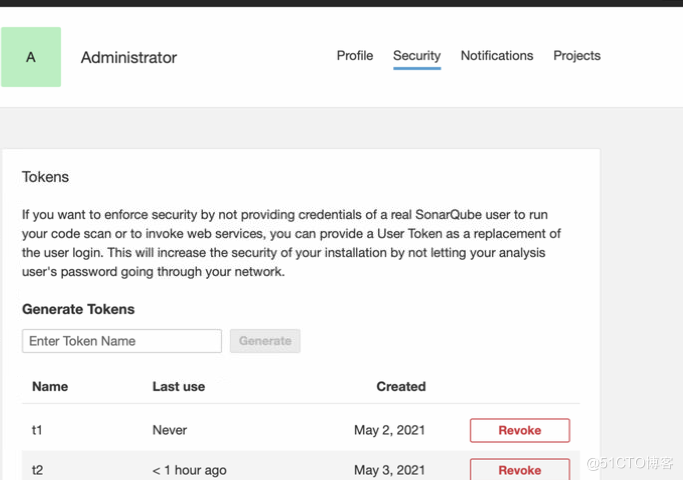Open the Profile tab
683x480 pixels.
point(354,56)
